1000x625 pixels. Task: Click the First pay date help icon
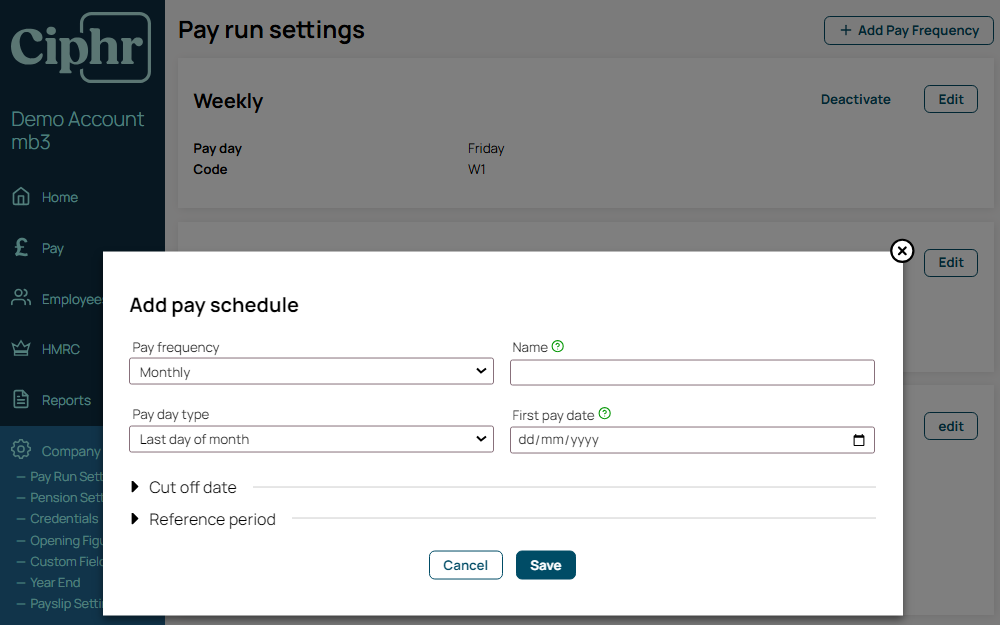(x=604, y=414)
